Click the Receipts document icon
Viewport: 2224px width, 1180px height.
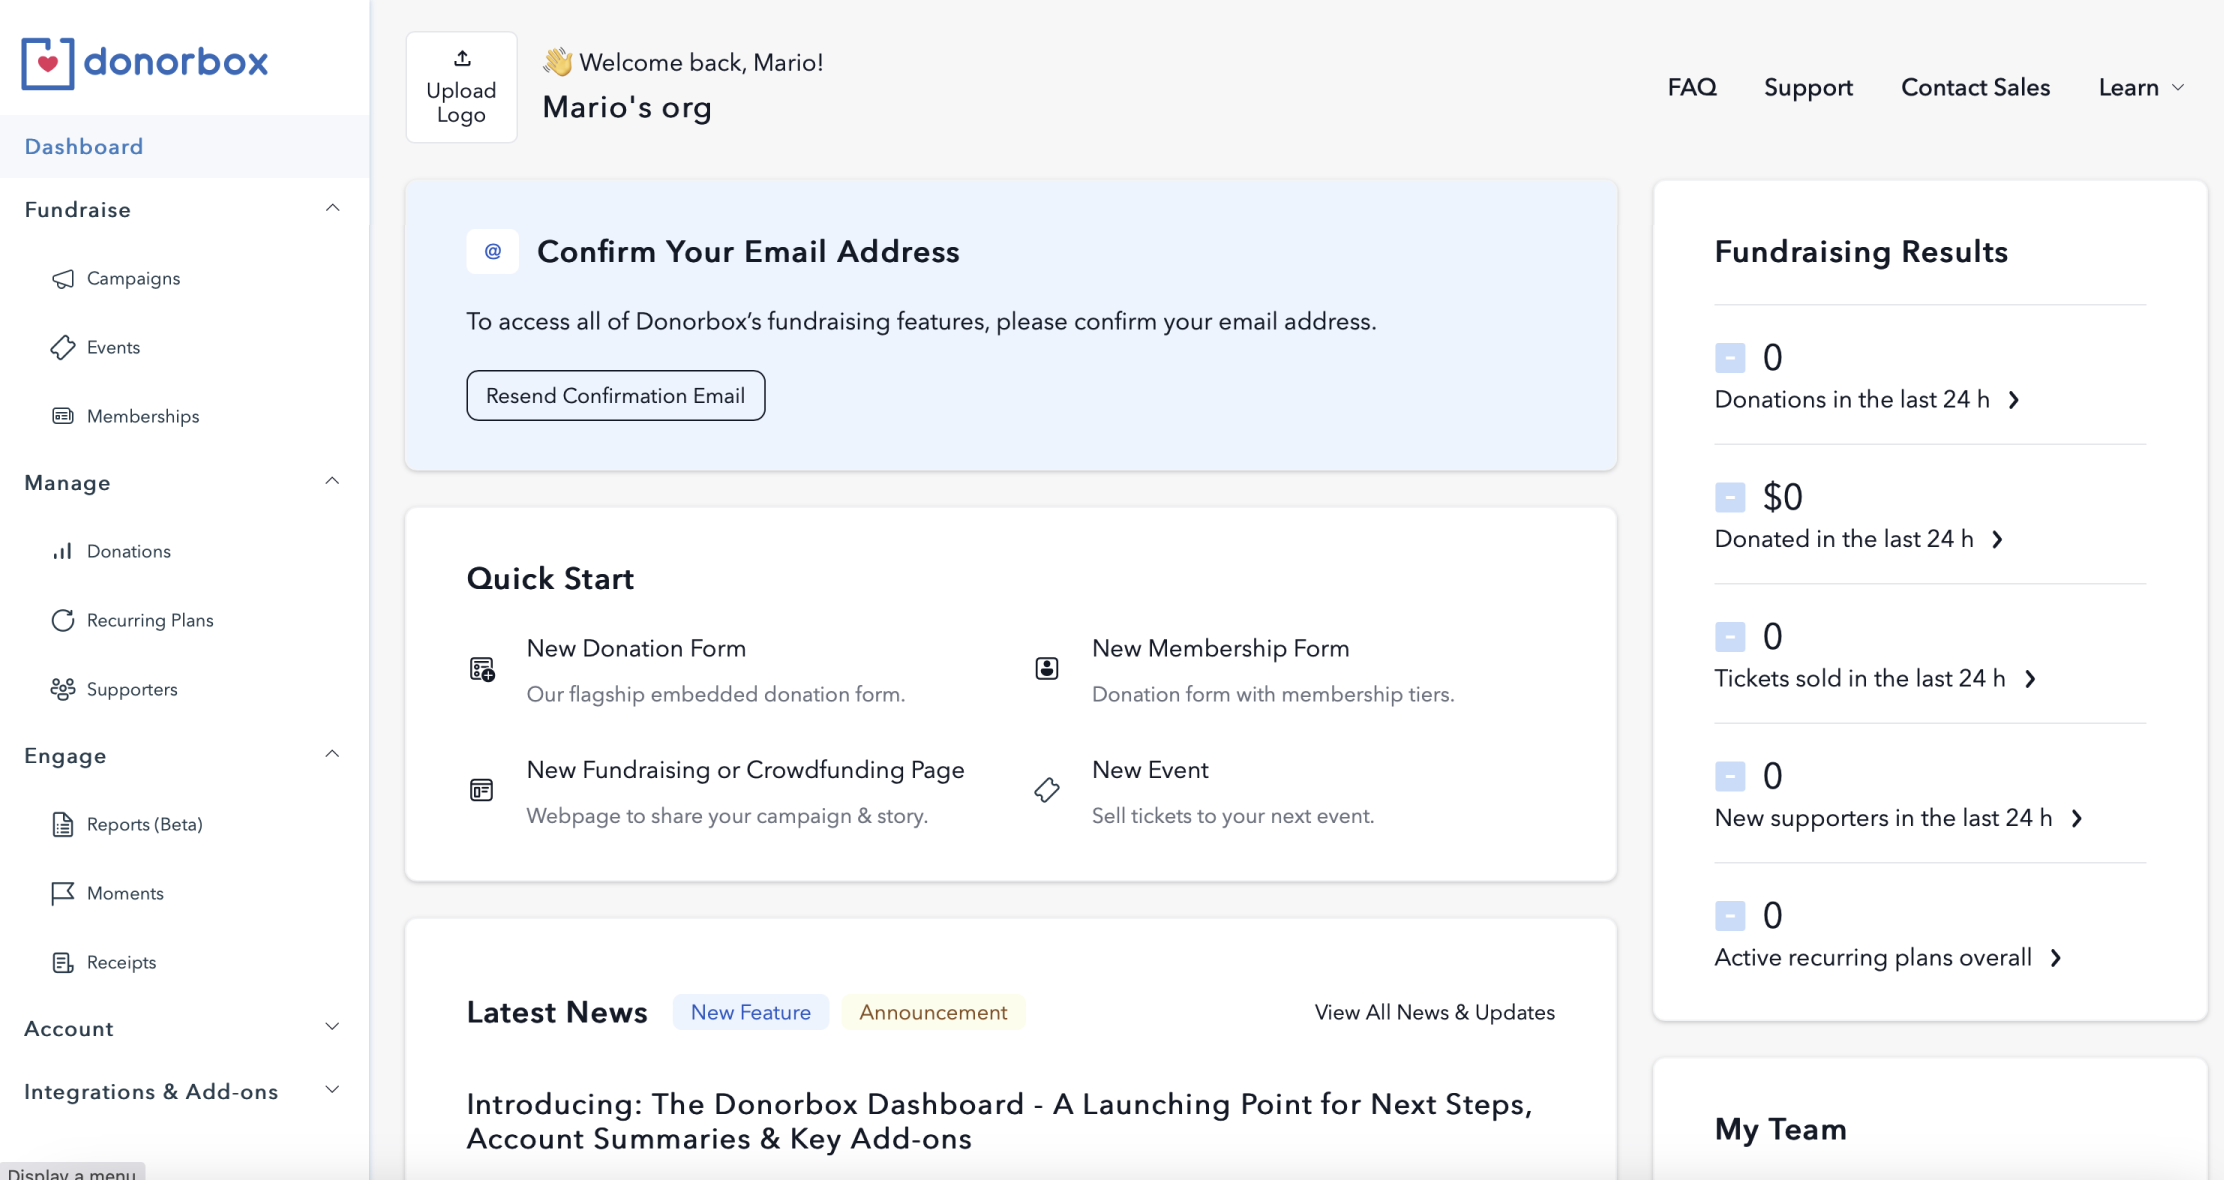point(63,962)
